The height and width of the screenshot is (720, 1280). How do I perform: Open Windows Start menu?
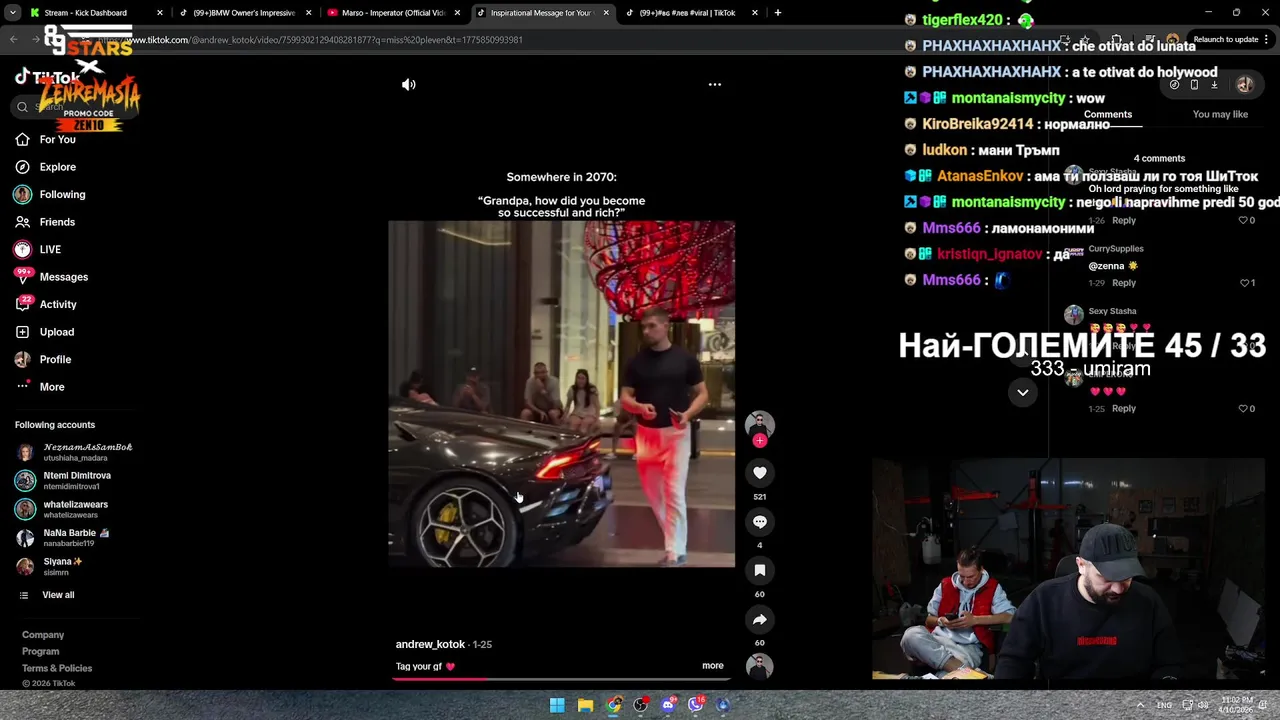557,705
